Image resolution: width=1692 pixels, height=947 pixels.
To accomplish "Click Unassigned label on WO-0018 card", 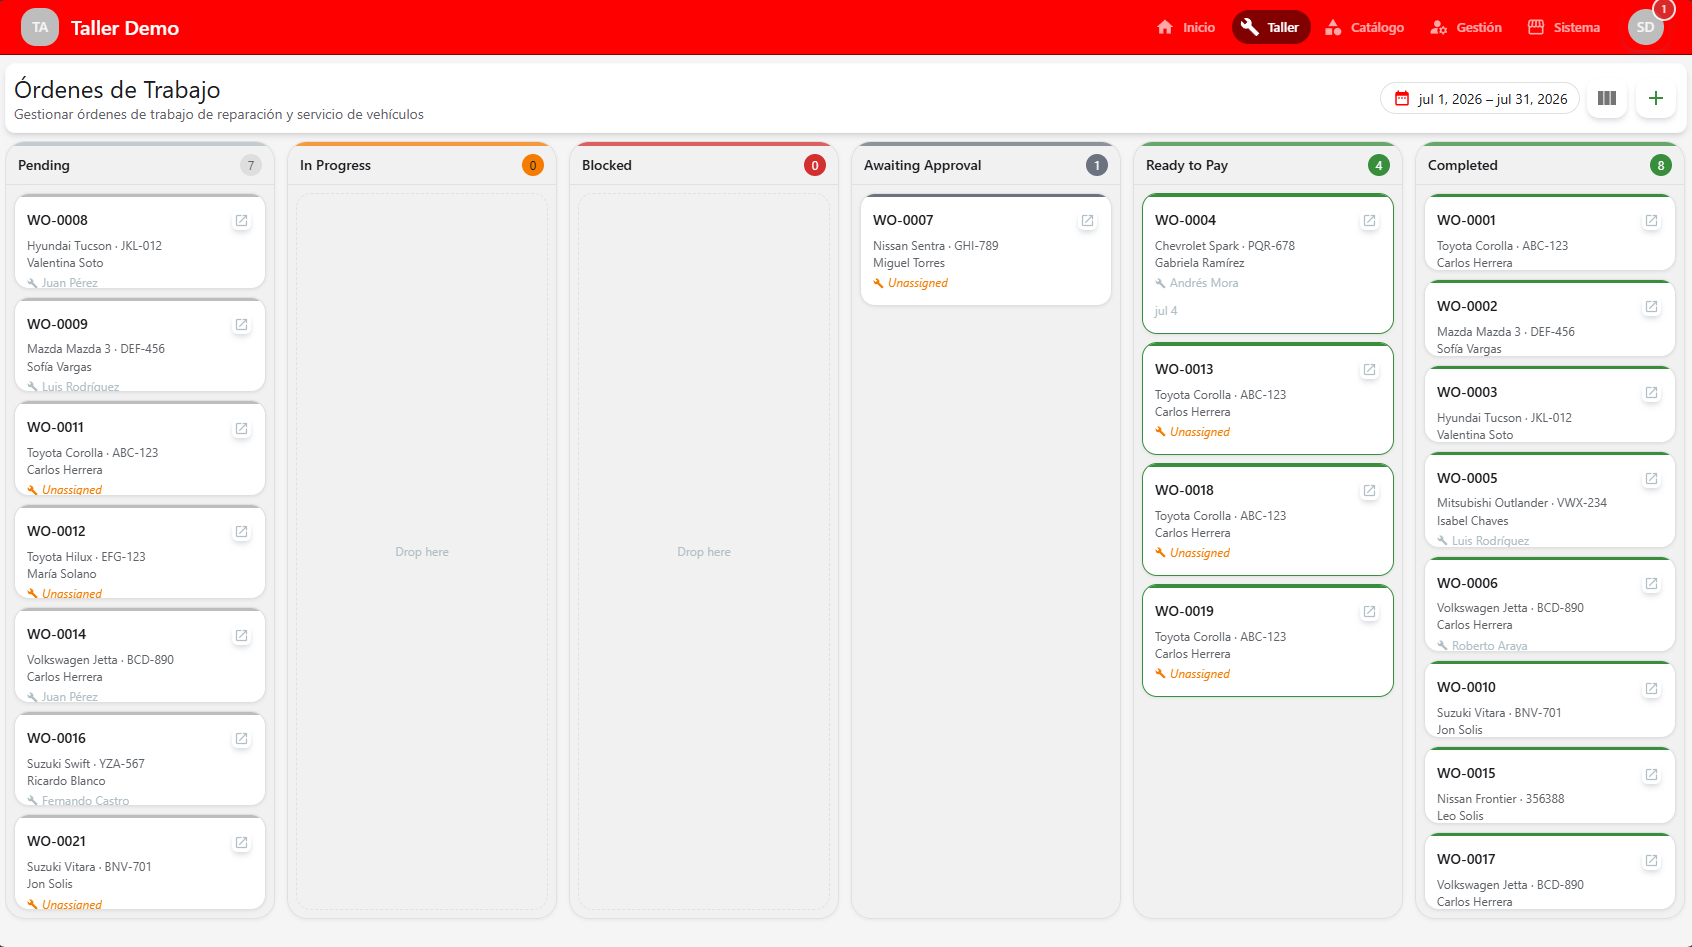I will [1199, 553].
